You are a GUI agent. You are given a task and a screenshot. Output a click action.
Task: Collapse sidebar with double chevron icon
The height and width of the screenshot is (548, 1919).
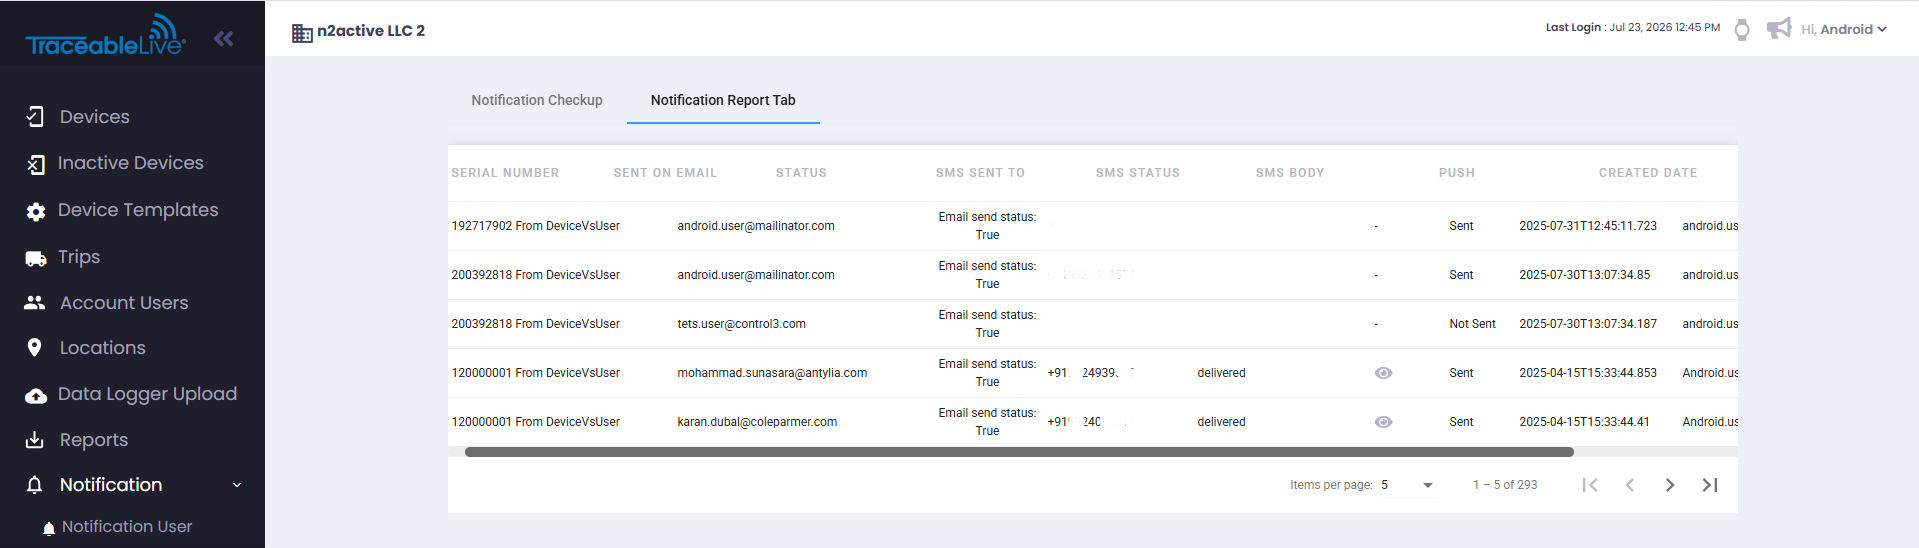click(x=224, y=38)
